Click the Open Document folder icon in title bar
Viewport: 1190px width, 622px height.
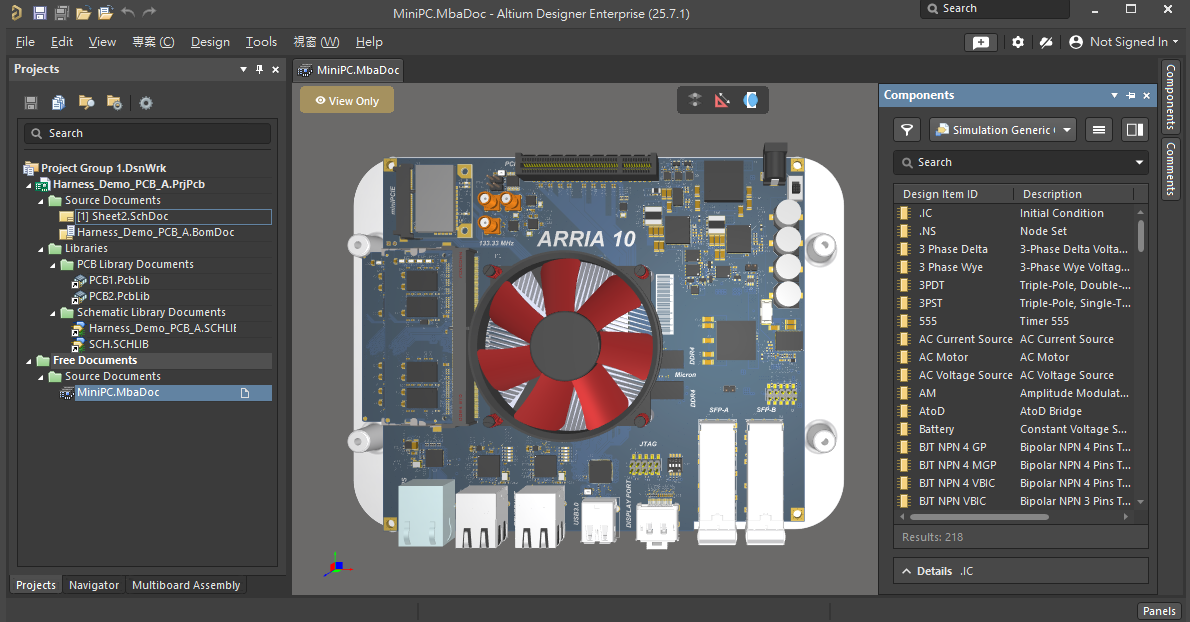(x=83, y=13)
